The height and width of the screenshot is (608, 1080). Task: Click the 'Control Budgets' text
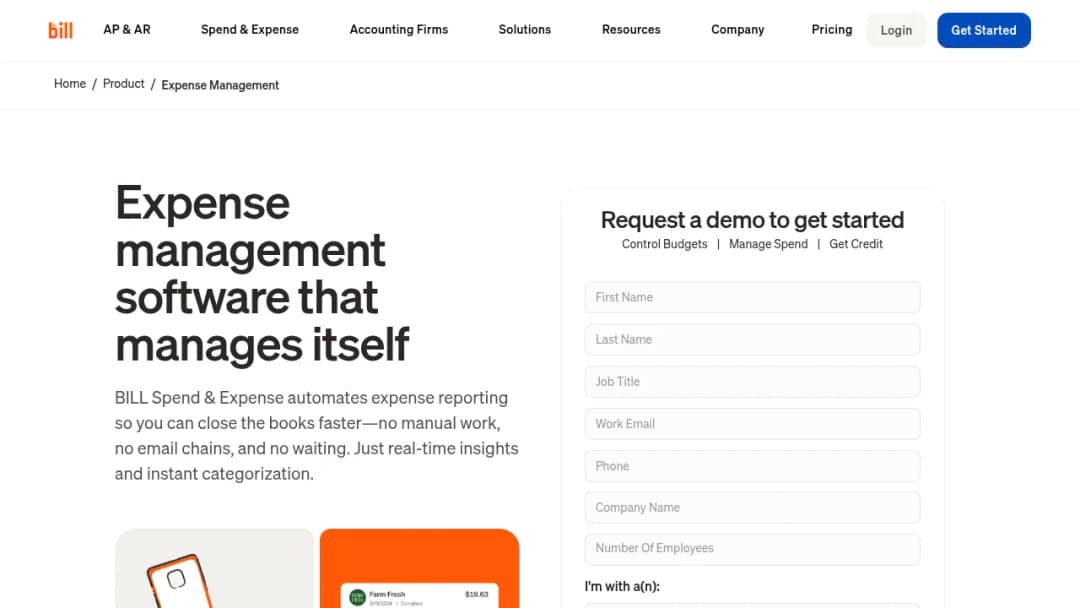[x=664, y=244]
